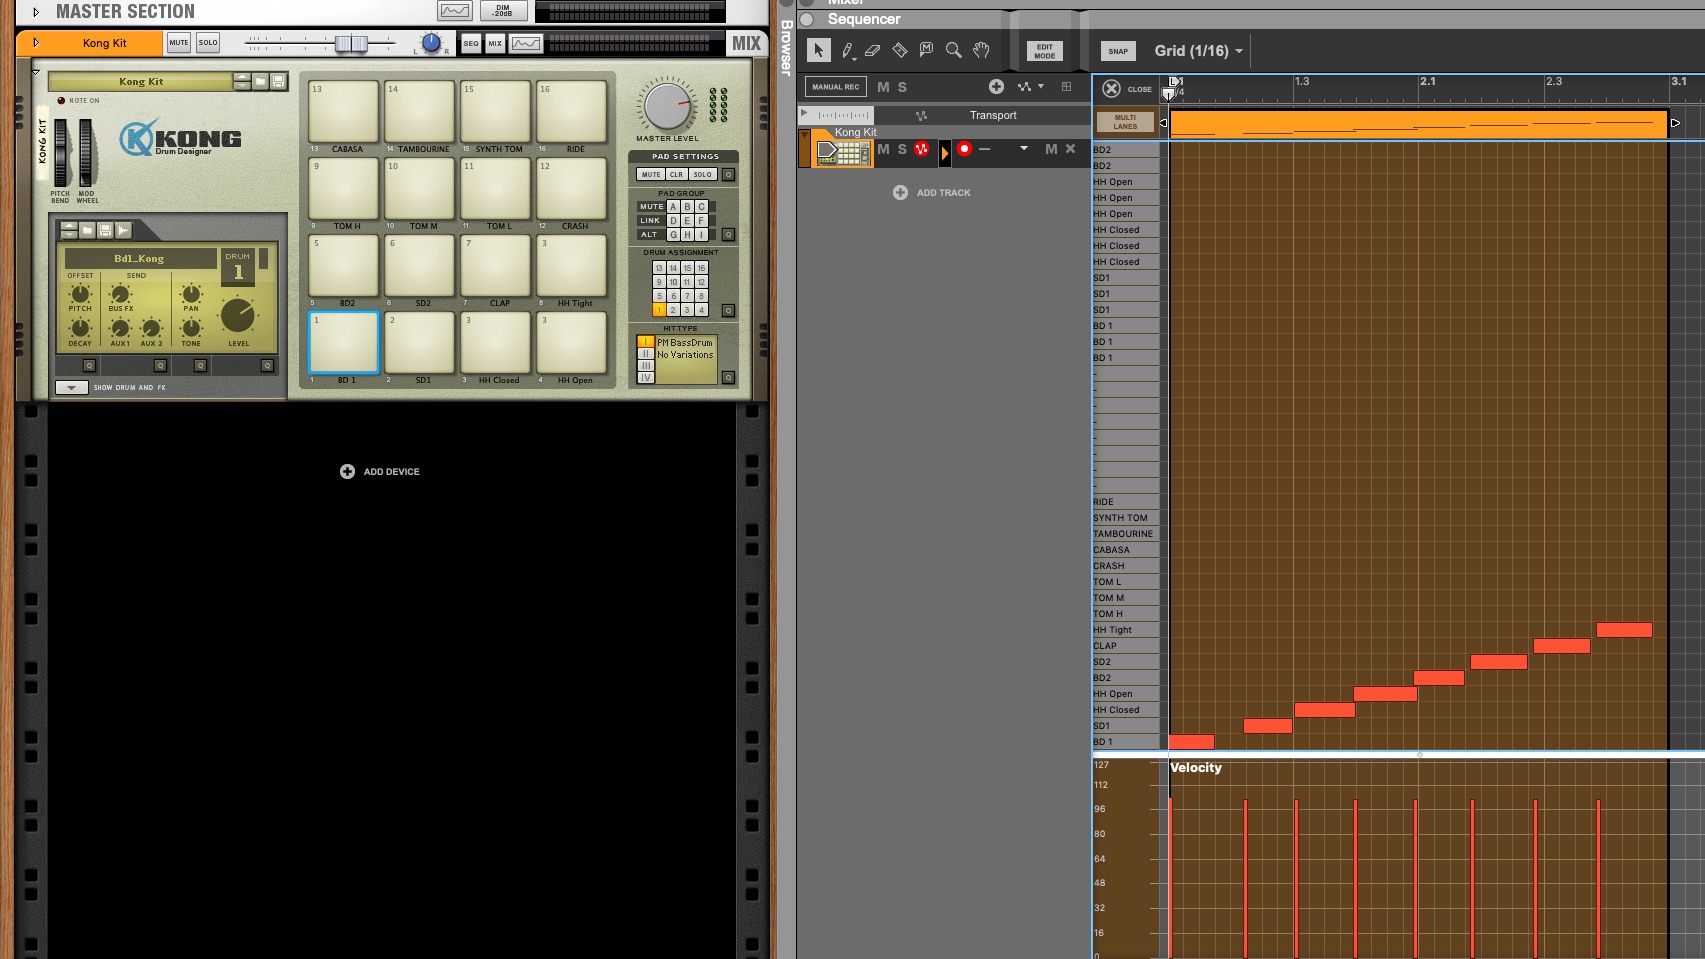Image resolution: width=1705 pixels, height=959 pixels.
Task: Enable record on Kong Kit track
Action: point(964,149)
